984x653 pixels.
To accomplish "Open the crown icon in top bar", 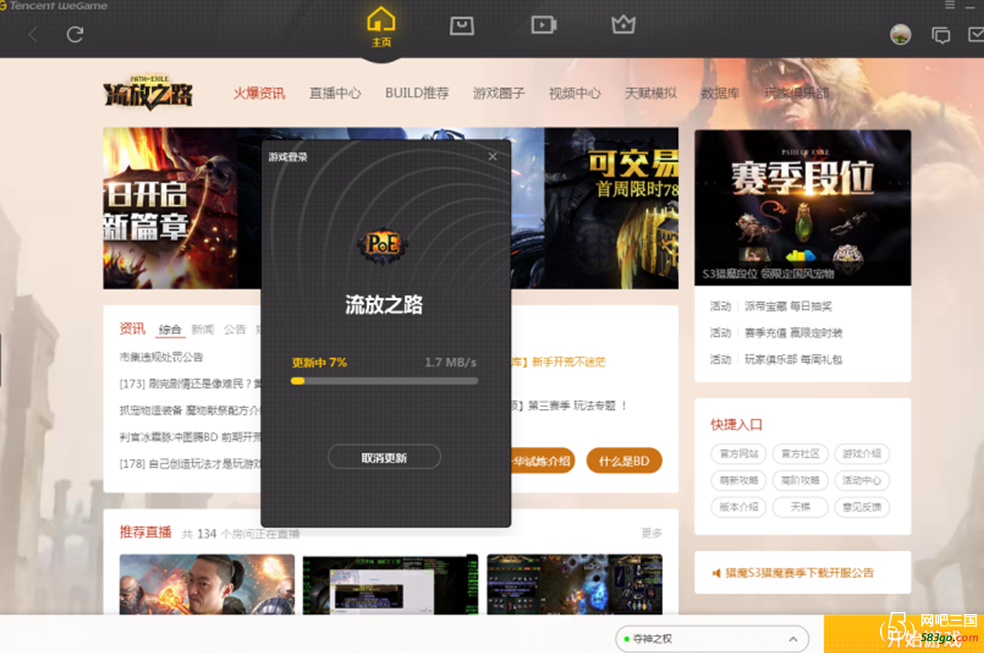I will point(623,24).
